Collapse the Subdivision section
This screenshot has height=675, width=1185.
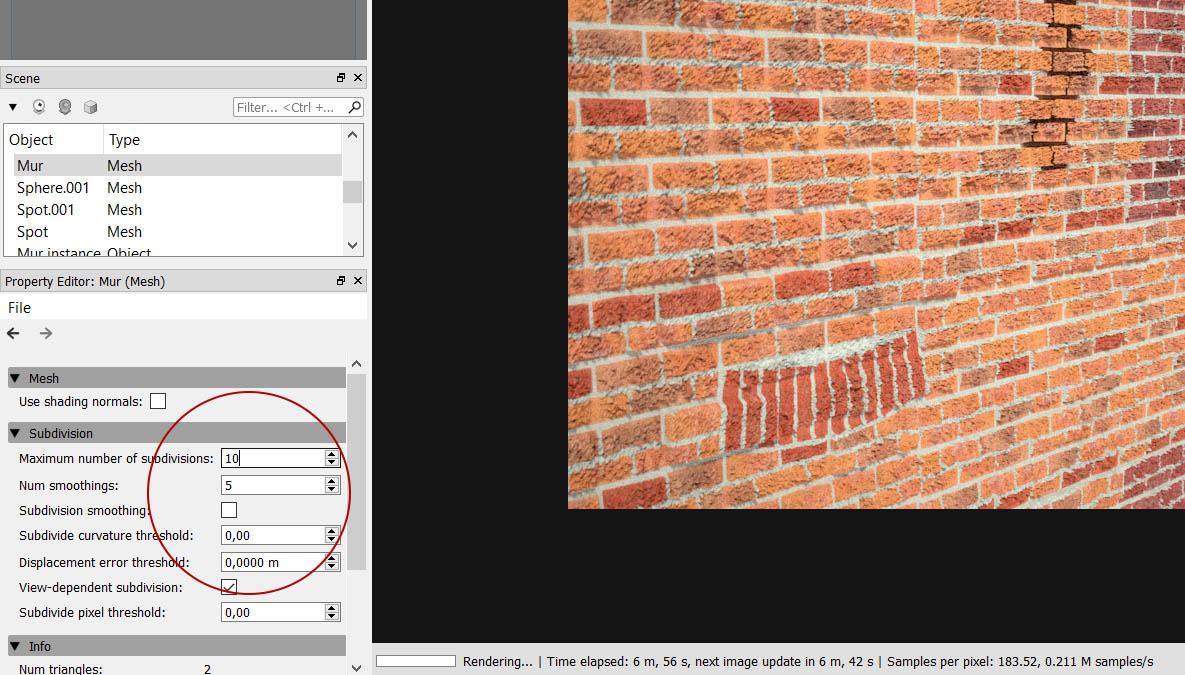15,433
